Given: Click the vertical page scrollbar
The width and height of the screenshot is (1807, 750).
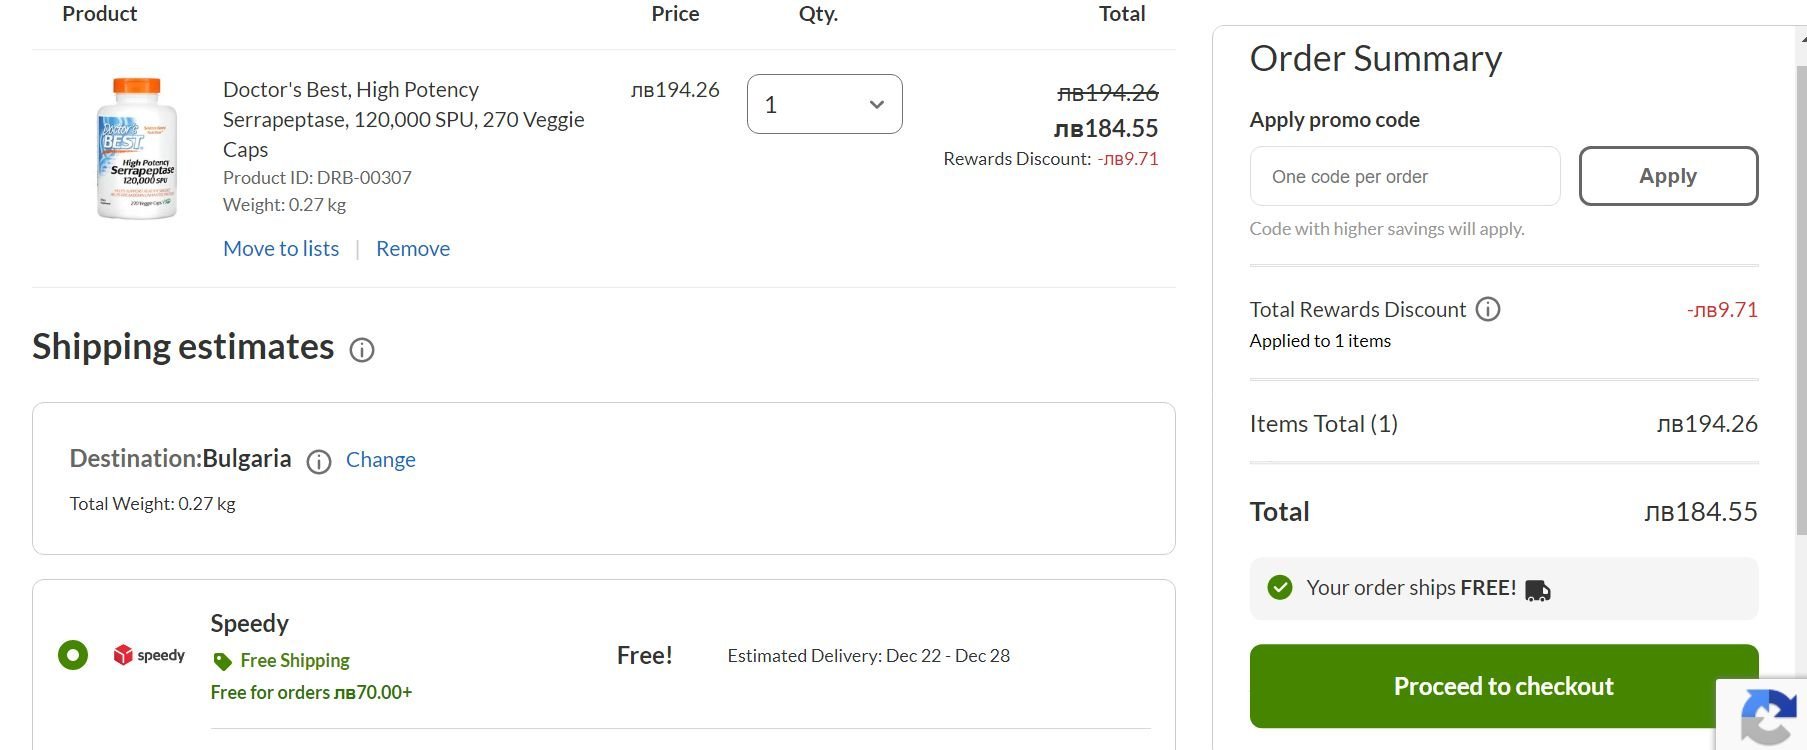Looking at the screenshot, I should pos(1802,300).
